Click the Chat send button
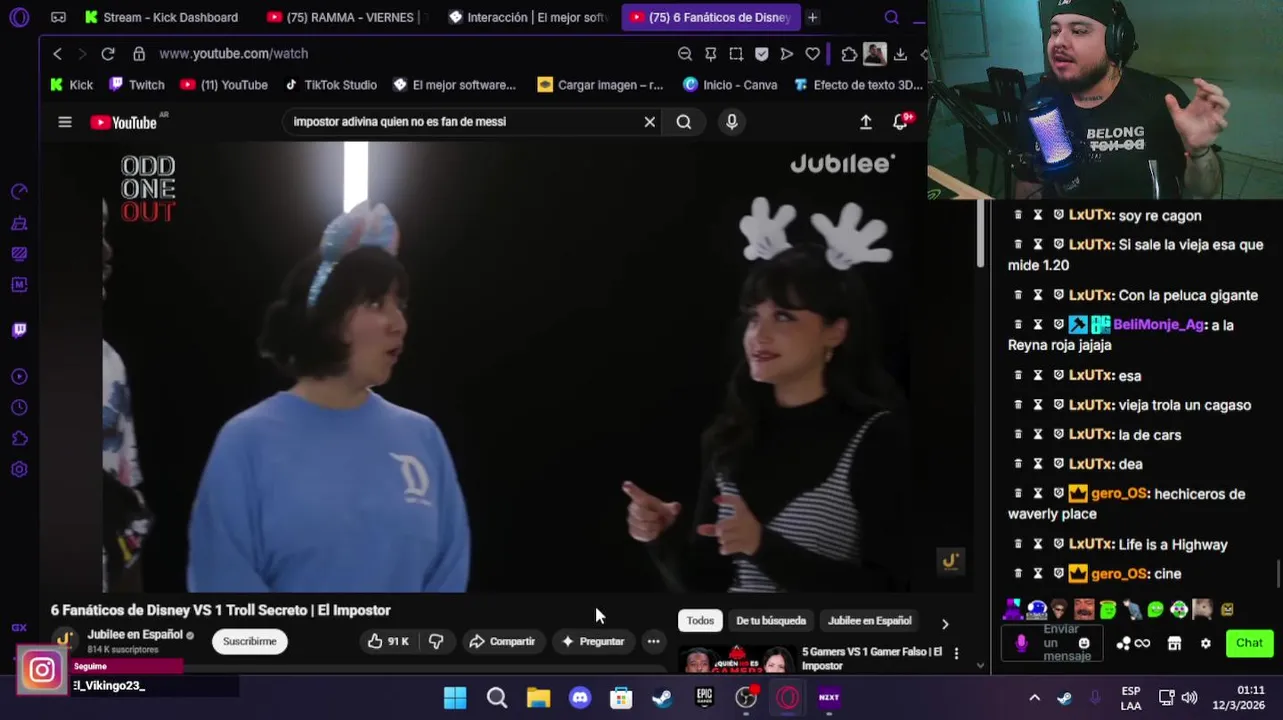The image size is (1283, 720). pos(1249,643)
